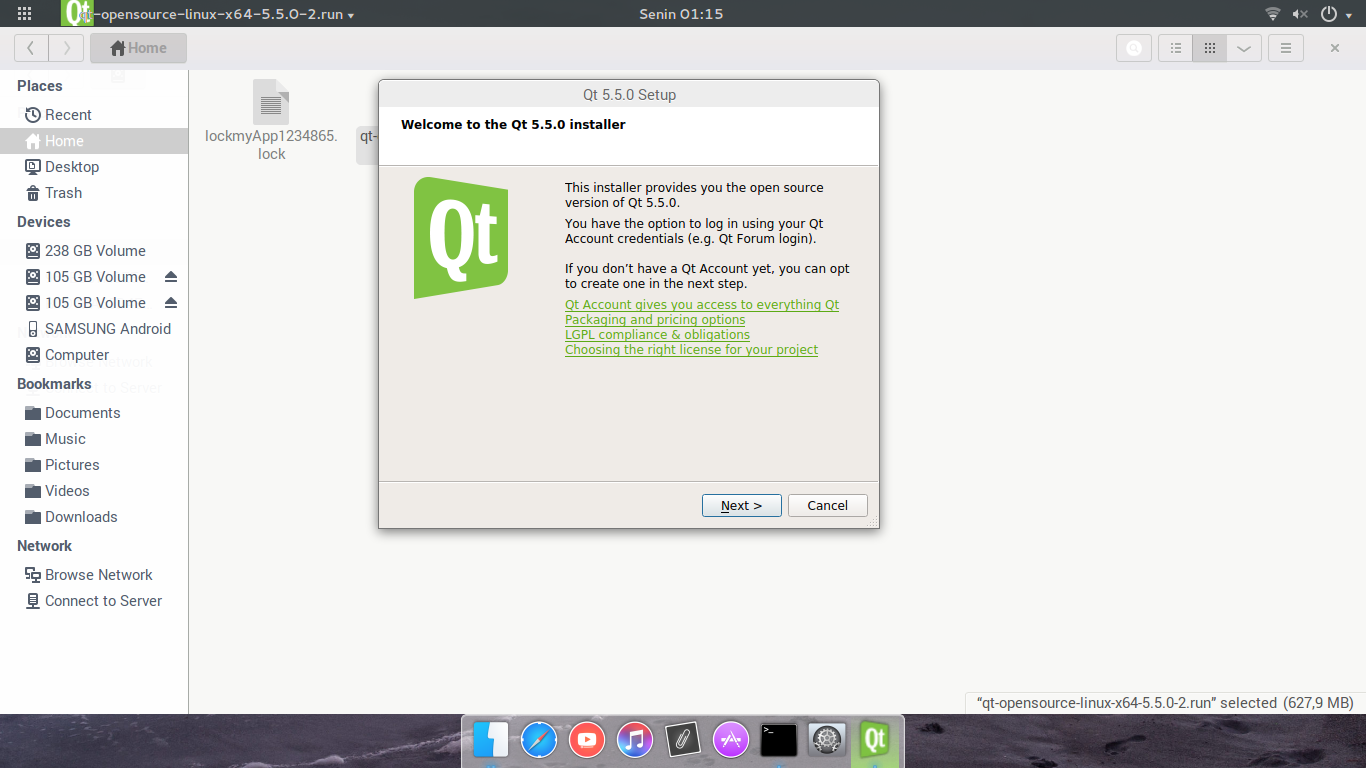Viewport: 1366px width, 768px height.
Task: Open the 'LGPL compliance & obligations' link
Action: pyautogui.click(x=657, y=335)
